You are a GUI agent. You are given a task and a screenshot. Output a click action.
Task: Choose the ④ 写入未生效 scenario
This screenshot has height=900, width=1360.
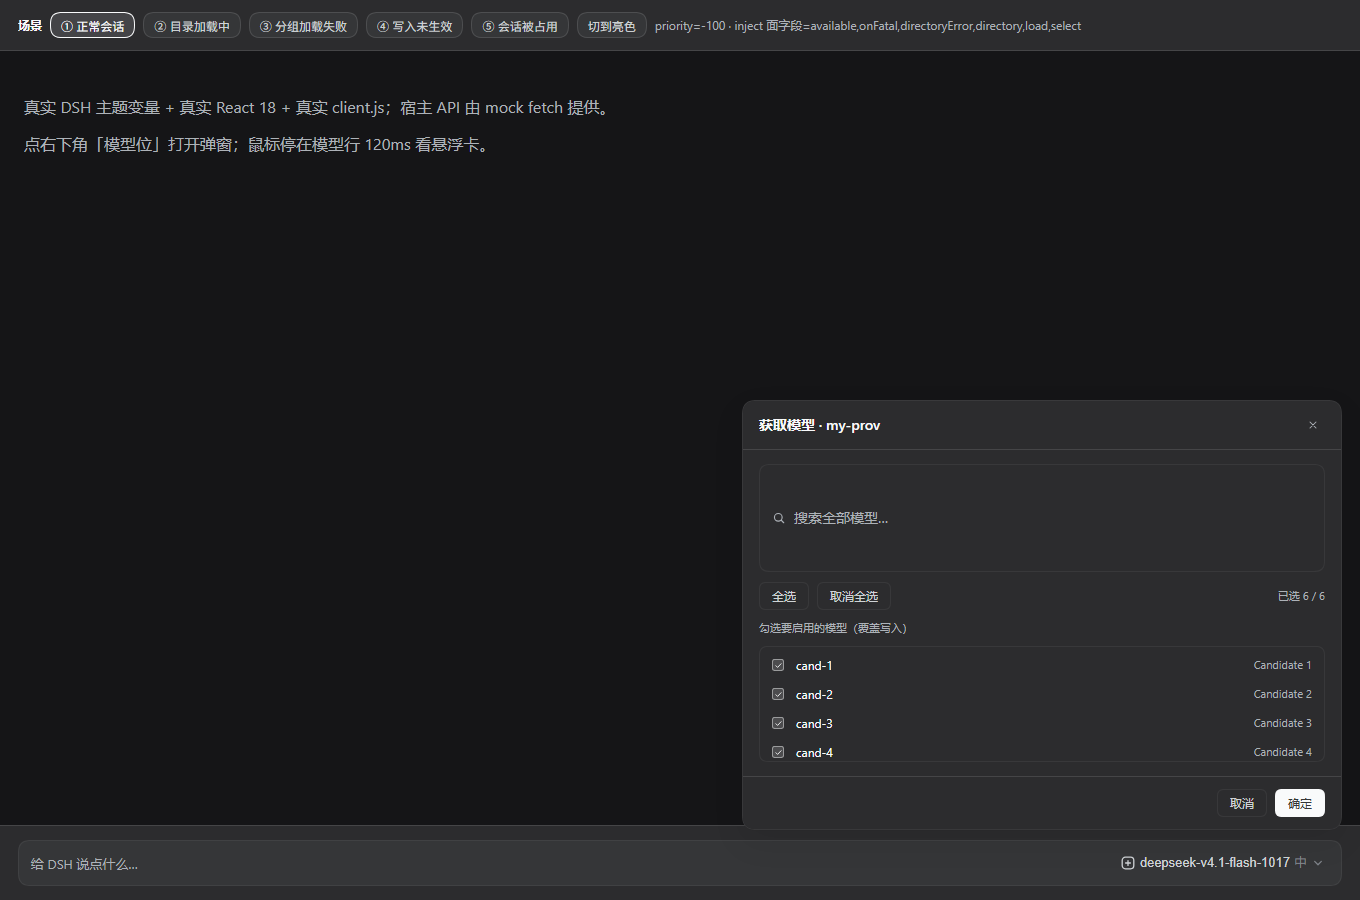tap(414, 26)
